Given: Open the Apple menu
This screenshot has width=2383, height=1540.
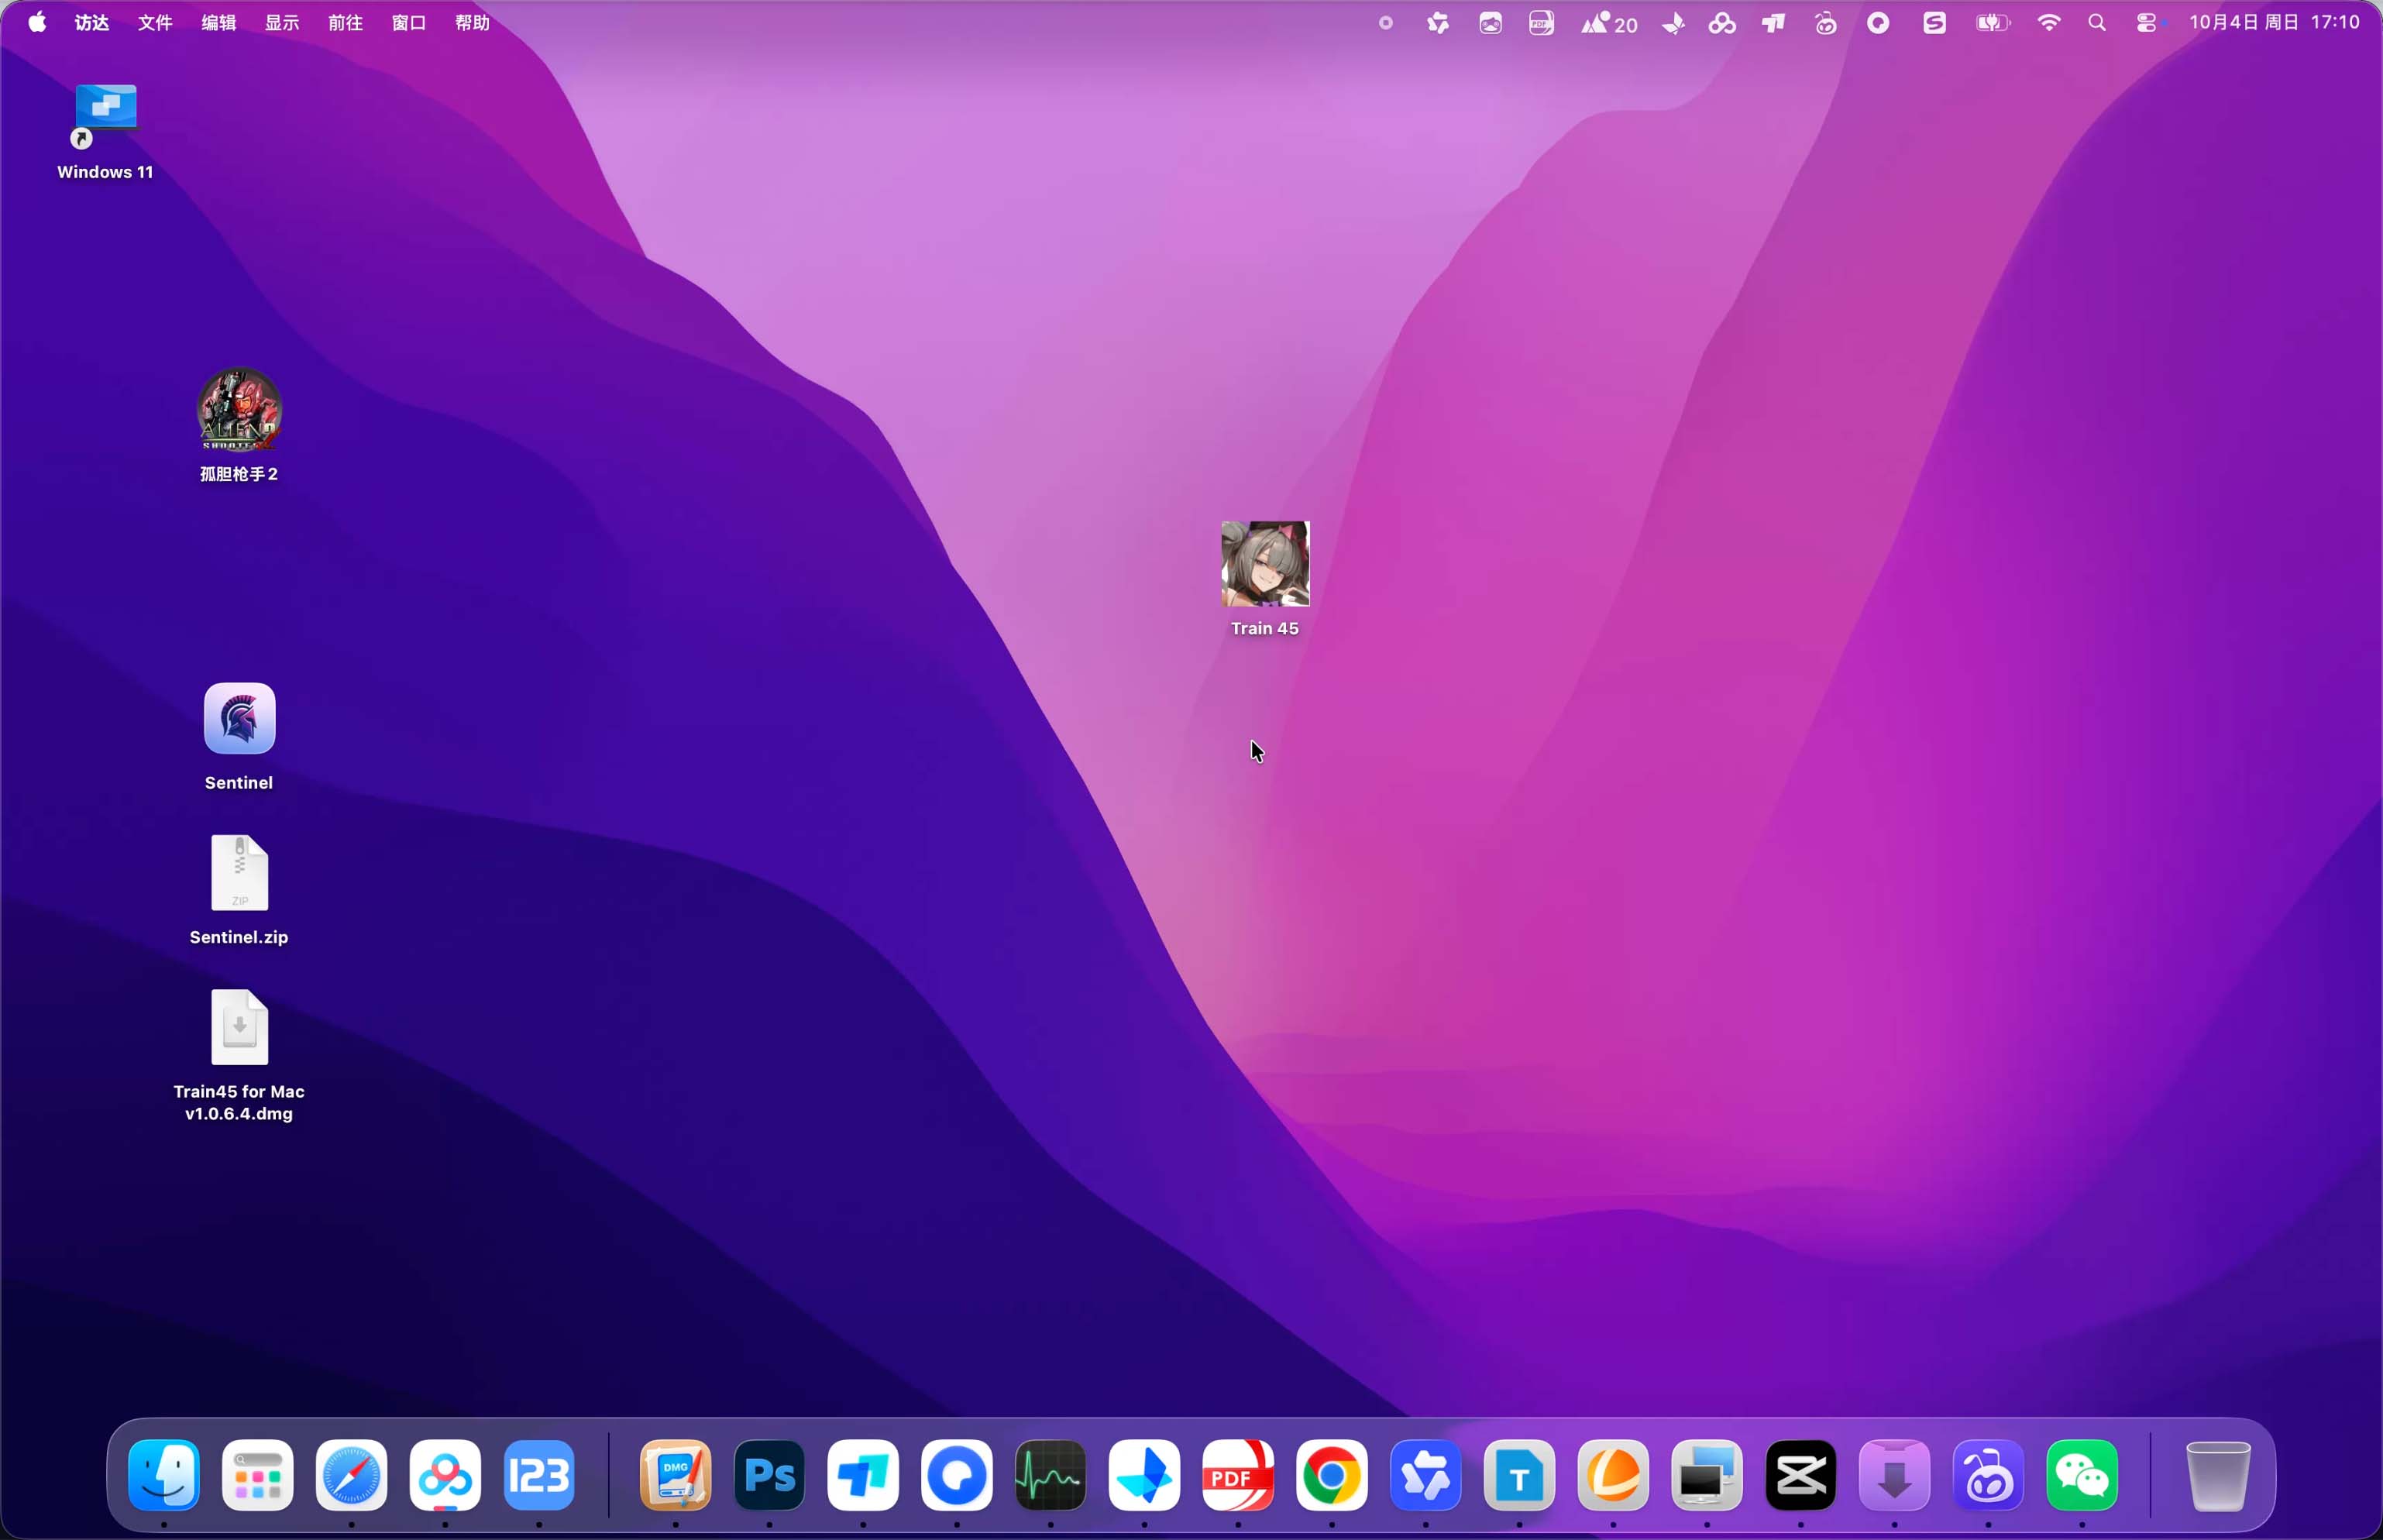Looking at the screenshot, I should click(37, 22).
